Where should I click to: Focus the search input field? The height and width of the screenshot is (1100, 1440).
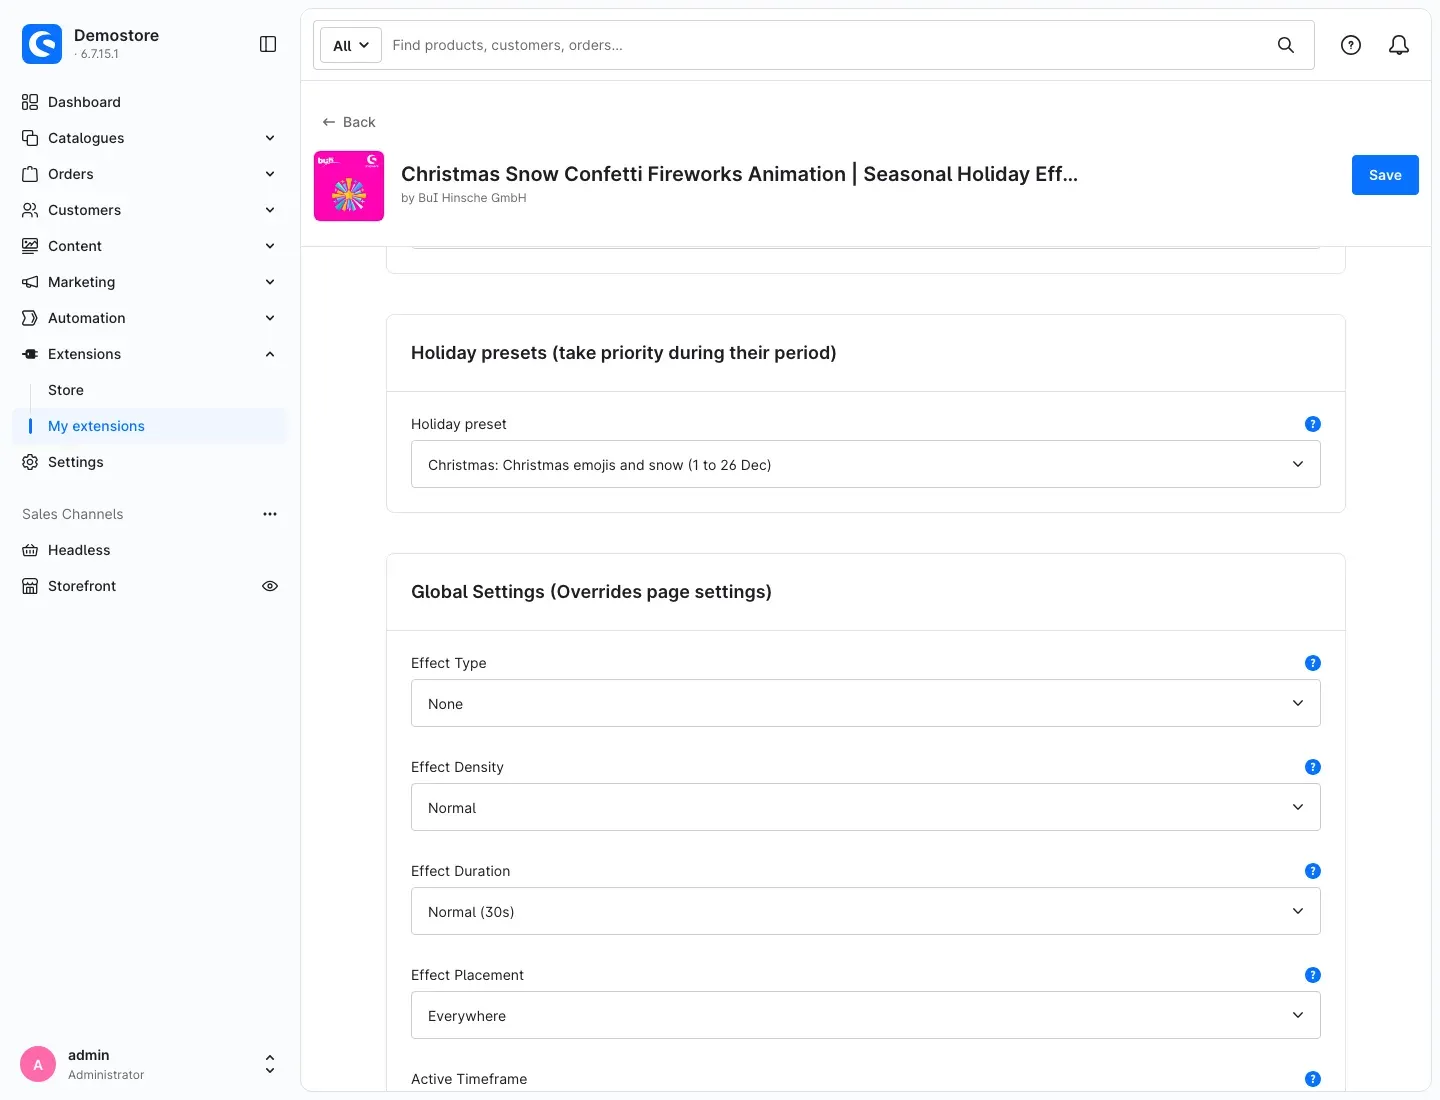pos(828,45)
